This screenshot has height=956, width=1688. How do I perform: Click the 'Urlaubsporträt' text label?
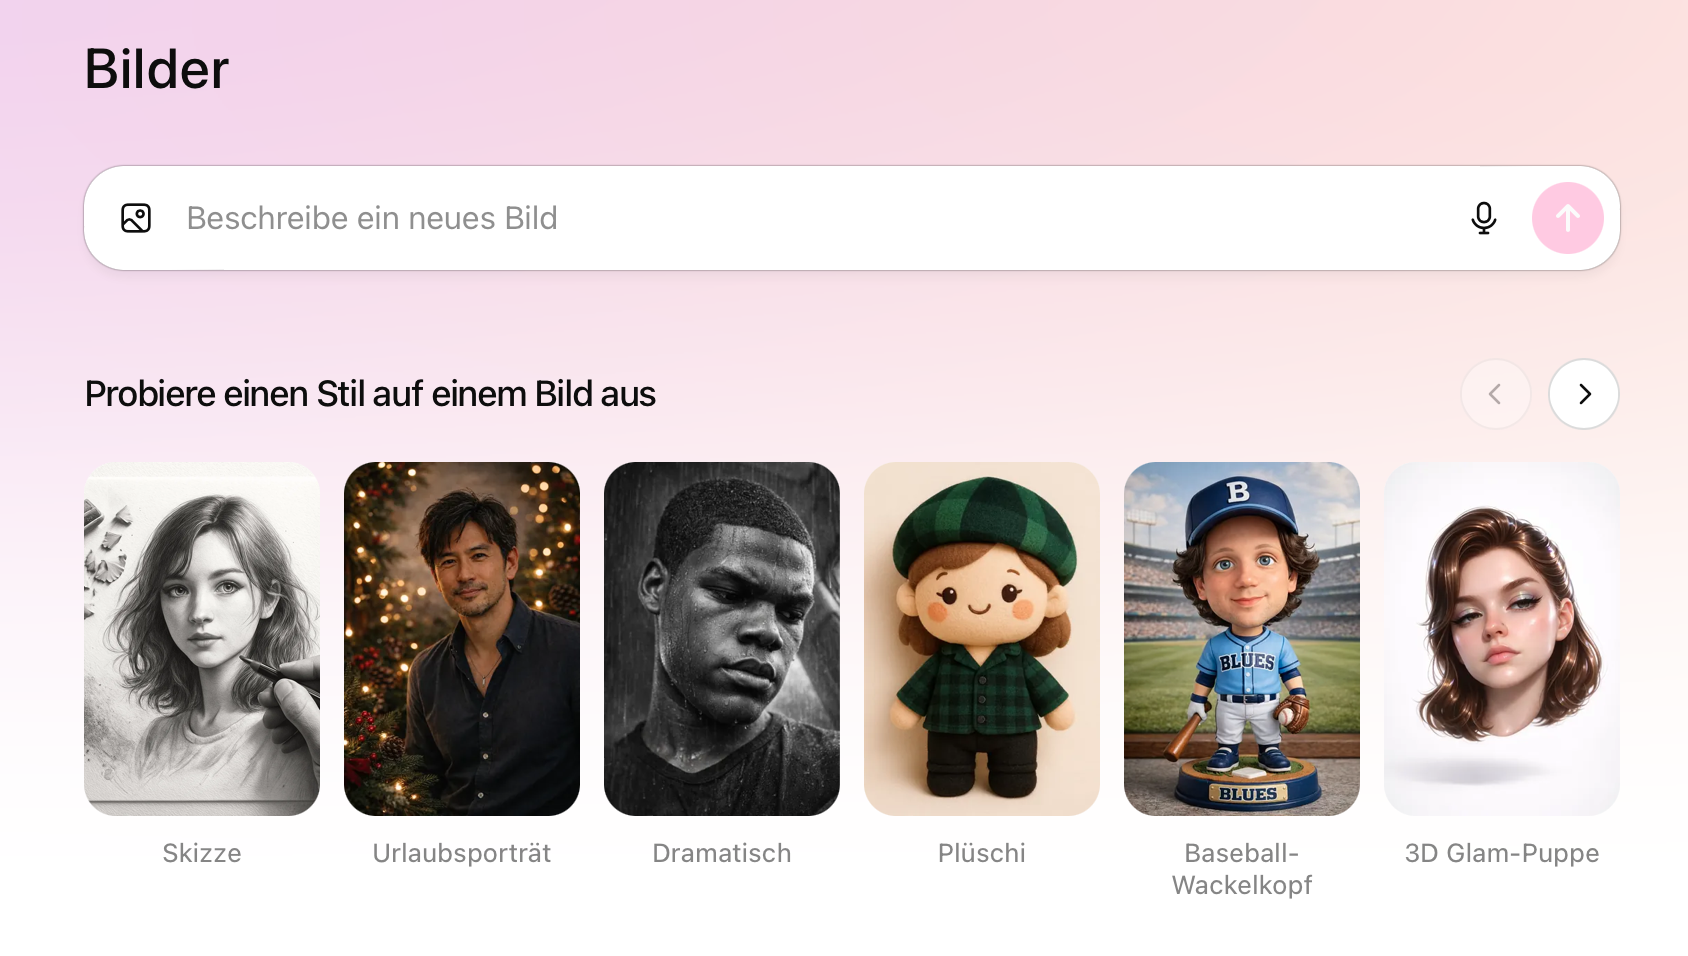pyautogui.click(x=462, y=853)
